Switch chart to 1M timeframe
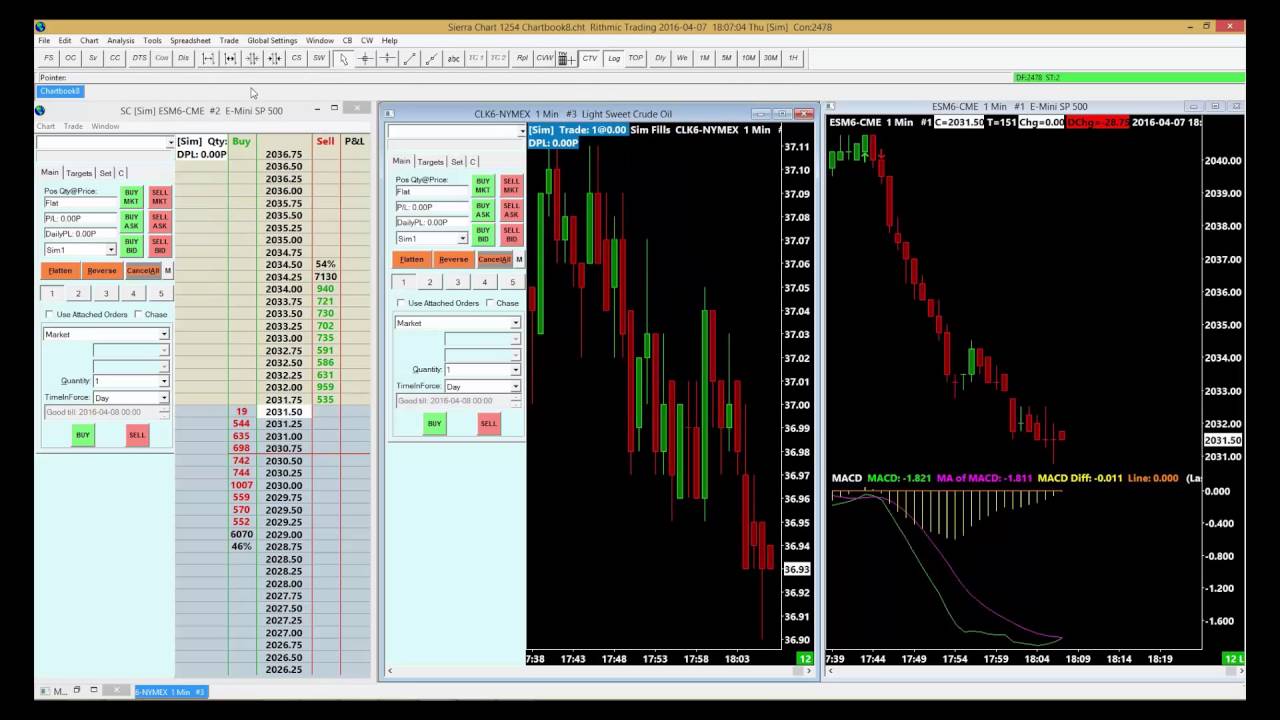The height and width of the screenshot is (720, 1280). point(704,58)
